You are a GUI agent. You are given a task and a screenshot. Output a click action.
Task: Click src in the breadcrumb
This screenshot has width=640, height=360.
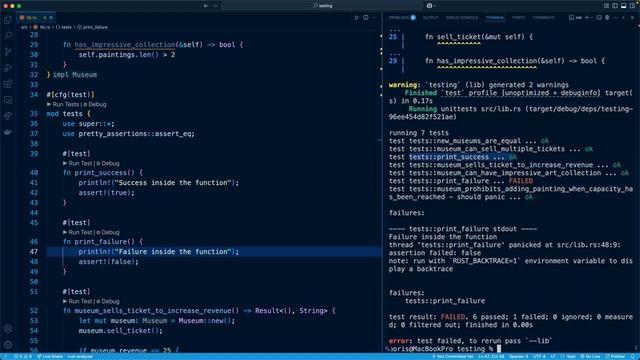click(24, 27)
